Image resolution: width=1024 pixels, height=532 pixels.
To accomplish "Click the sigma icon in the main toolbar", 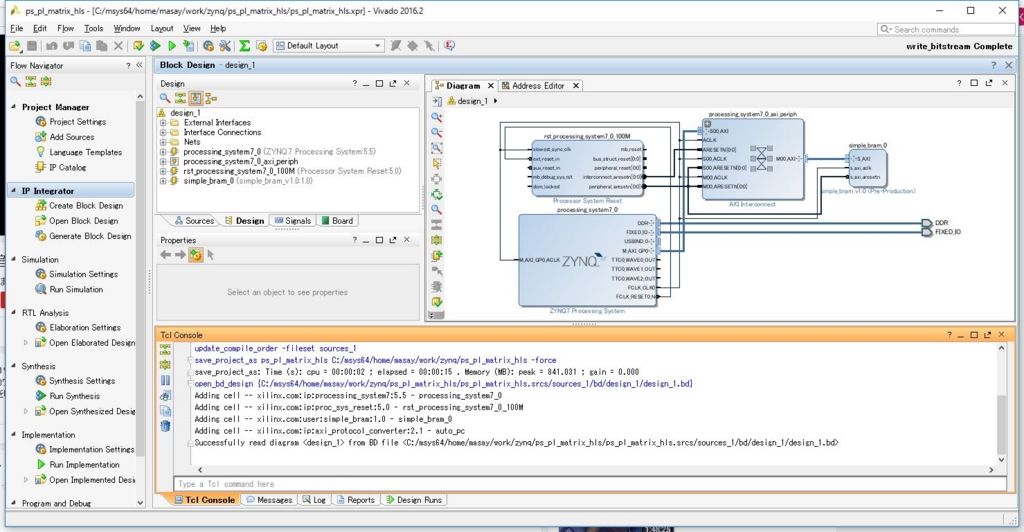I will 244,46.
